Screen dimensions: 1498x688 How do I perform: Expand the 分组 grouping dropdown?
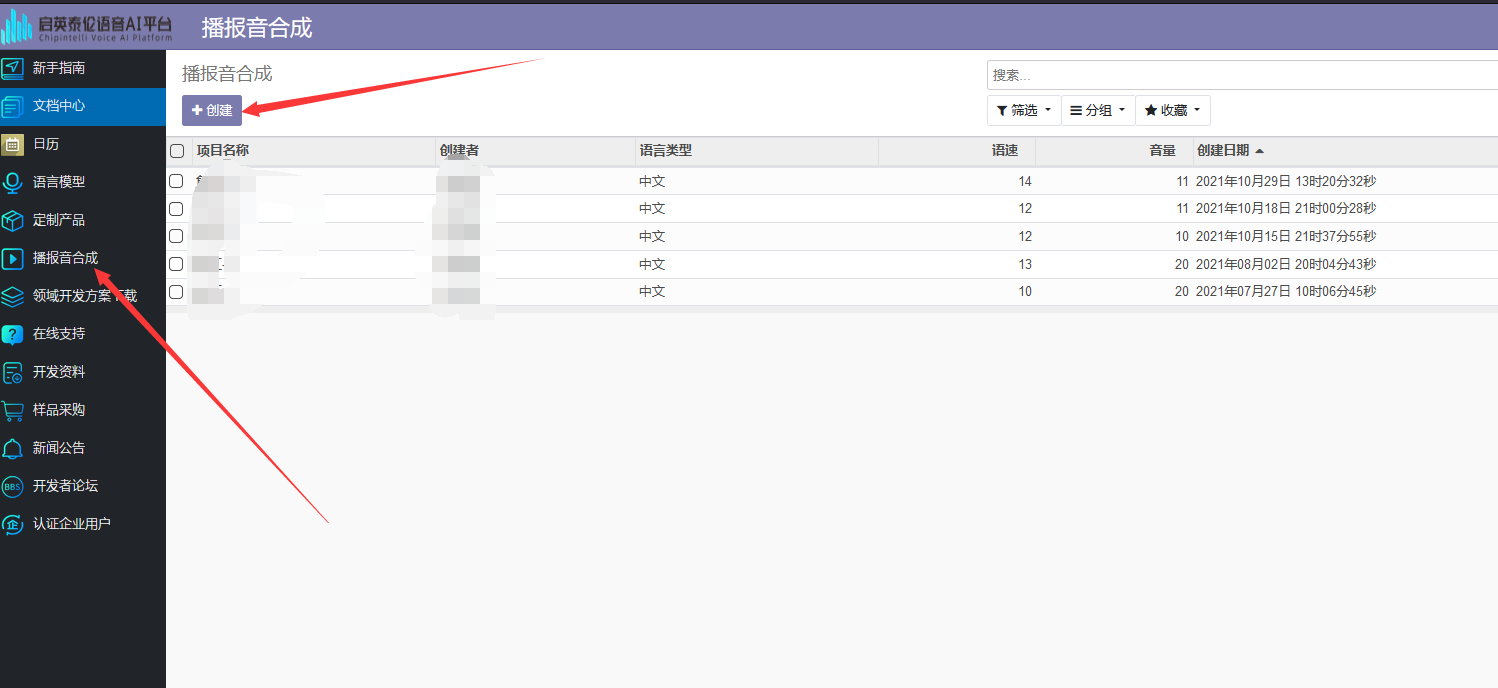tap(1097, 110)
